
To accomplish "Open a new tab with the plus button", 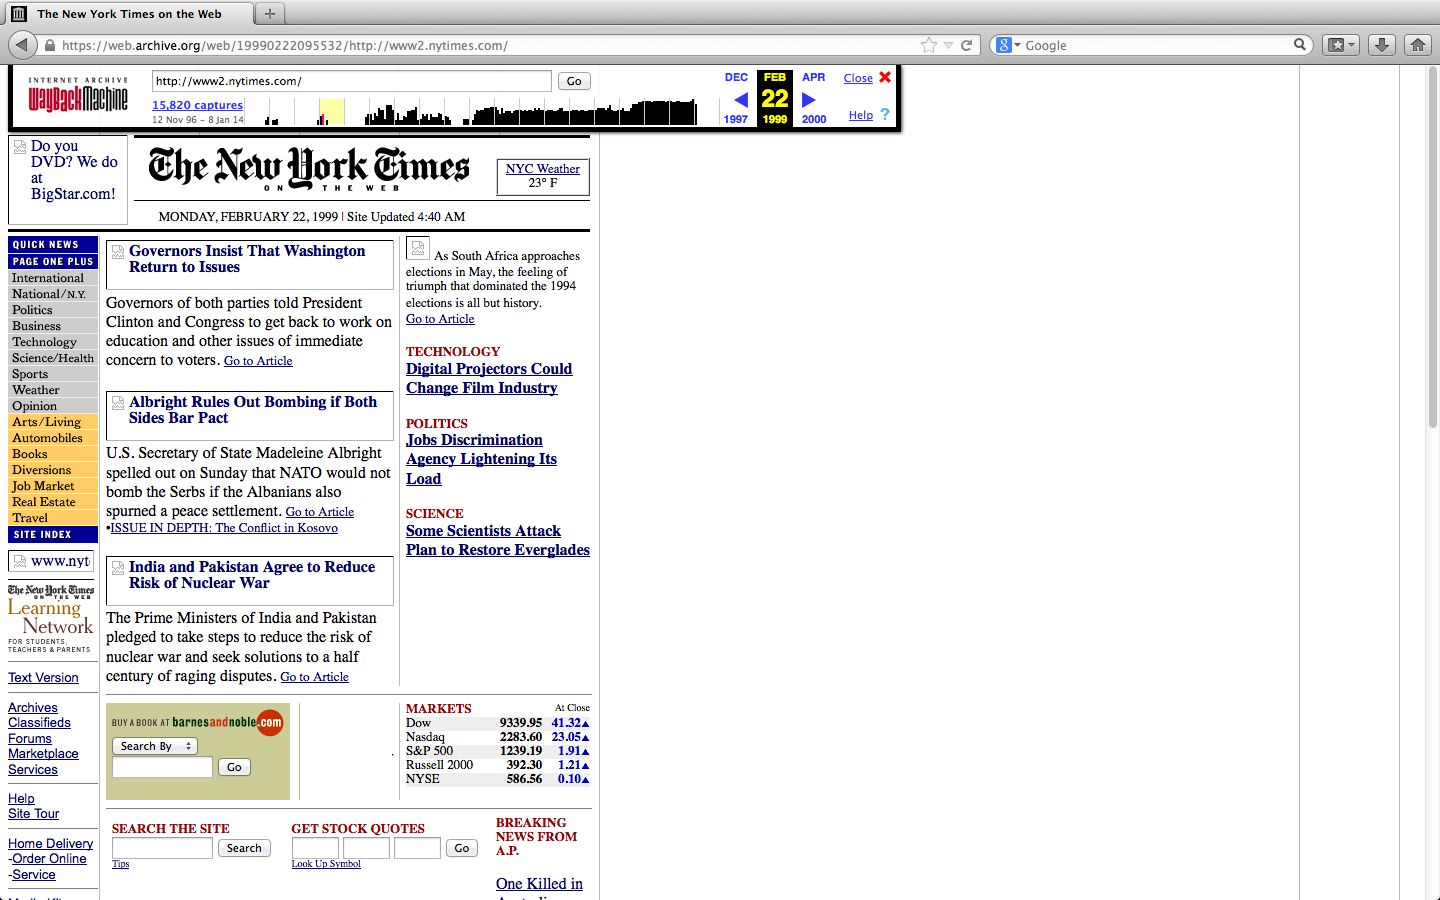I will click(269, 14).
